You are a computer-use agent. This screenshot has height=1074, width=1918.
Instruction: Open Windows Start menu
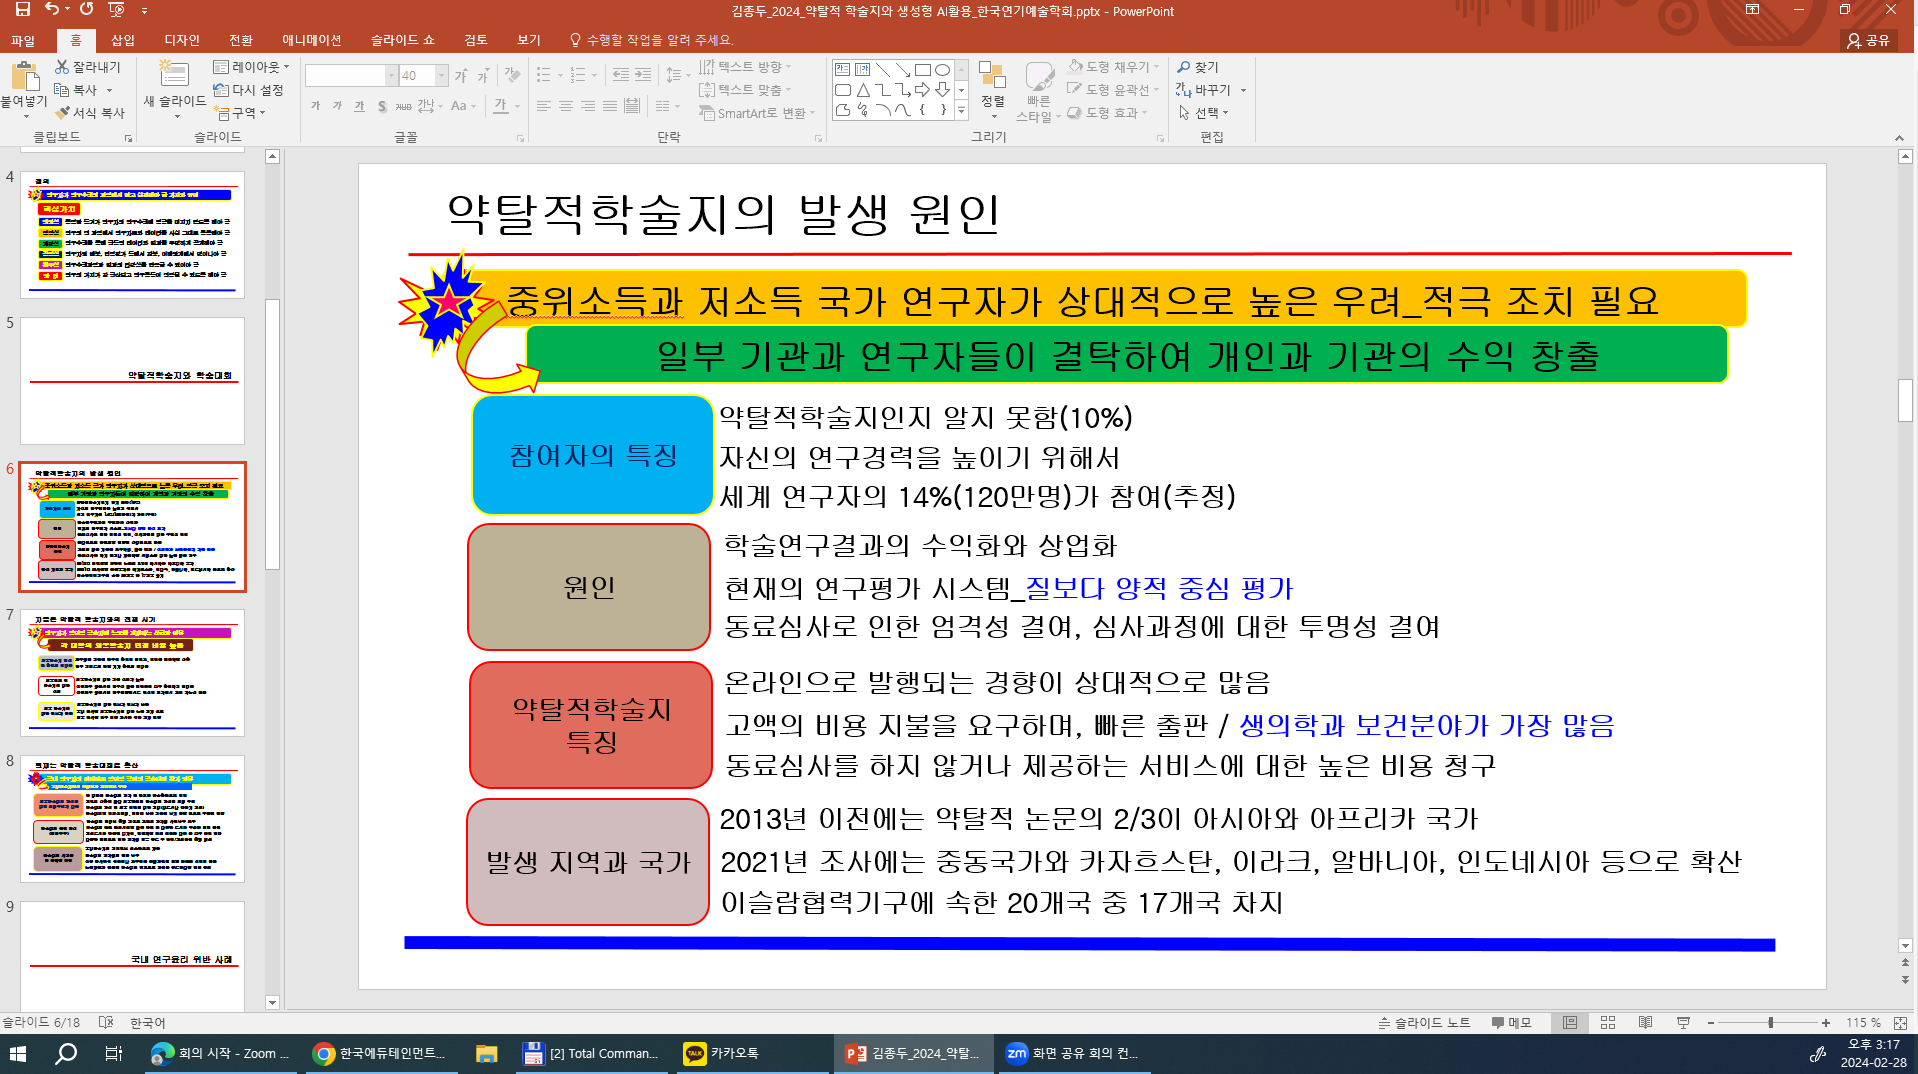(18, 1053)
